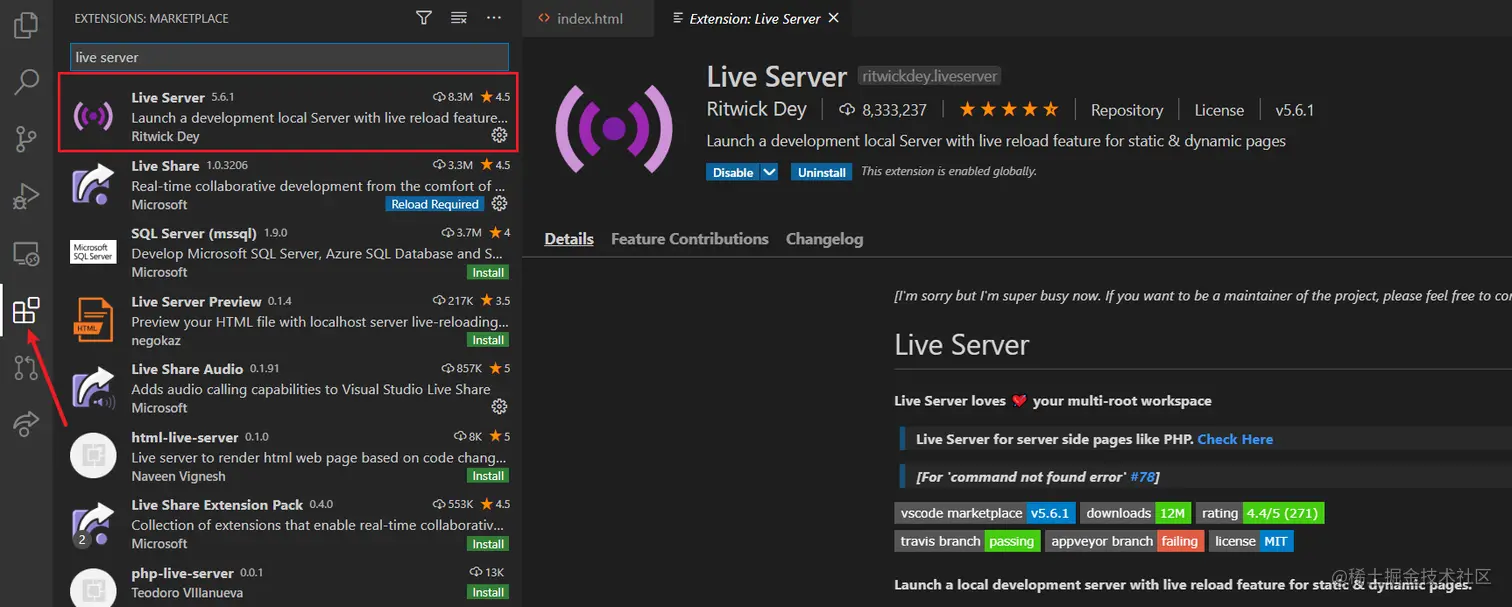Screen dimensions: 1512x607
Task: Close the Extension: Live Server tab
Action: 835,18
